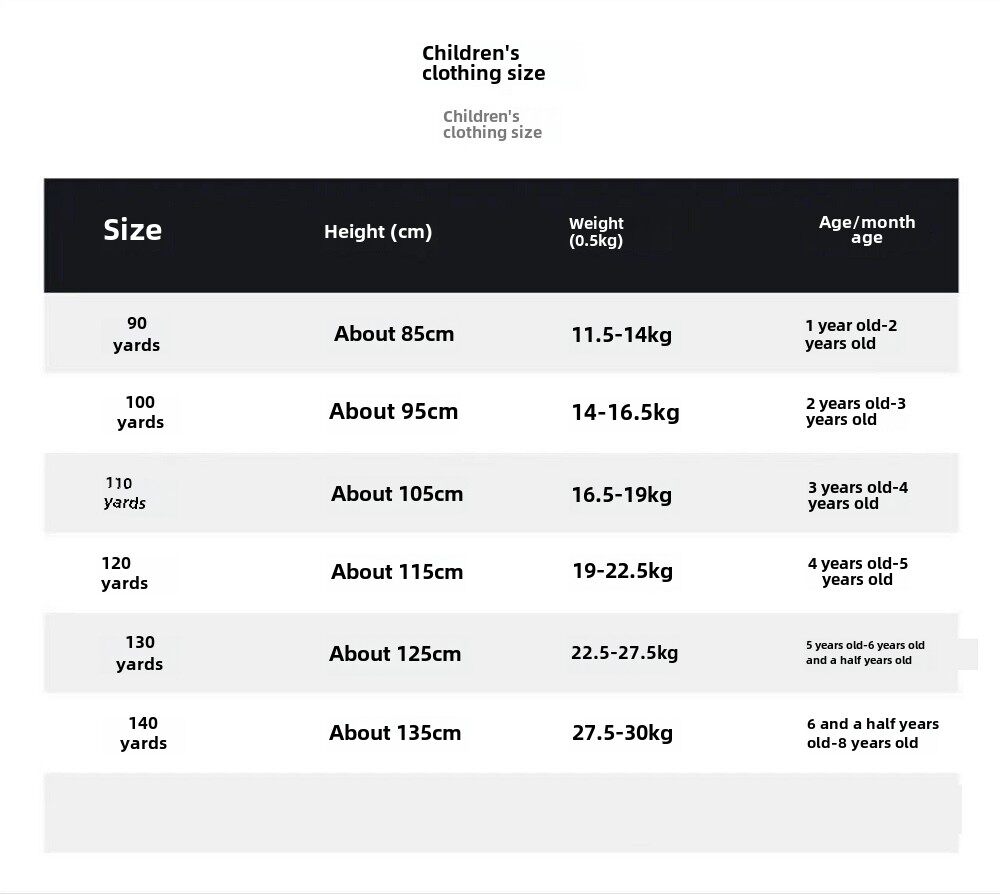Screen dimensions: 1000x894
Task: Click the "2 years old-3 years old" cell
Action: (856, 412)
